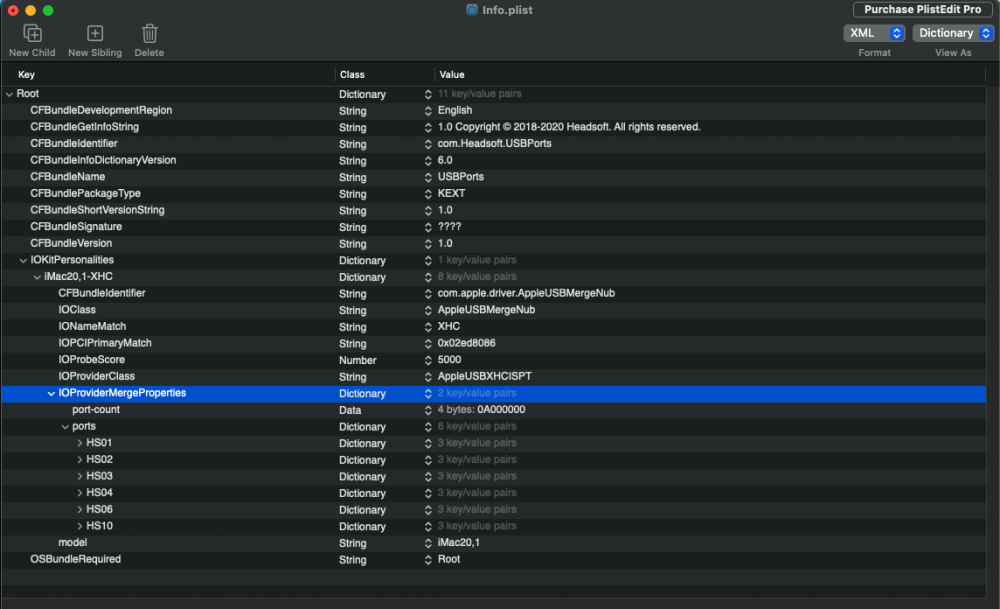This screenshot has width=1000, height=609.
Task: Click the value 0x02ed8086
Action: coord(466,342)
